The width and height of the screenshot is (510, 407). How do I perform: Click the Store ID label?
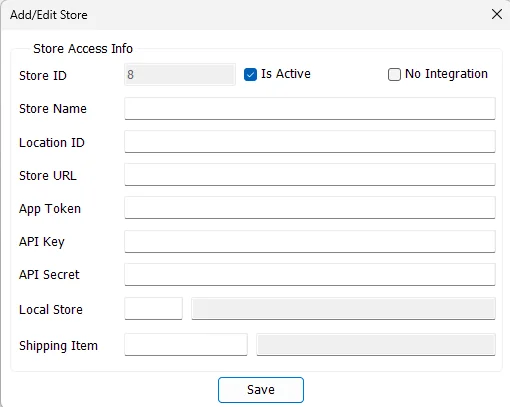pos(43,76)
